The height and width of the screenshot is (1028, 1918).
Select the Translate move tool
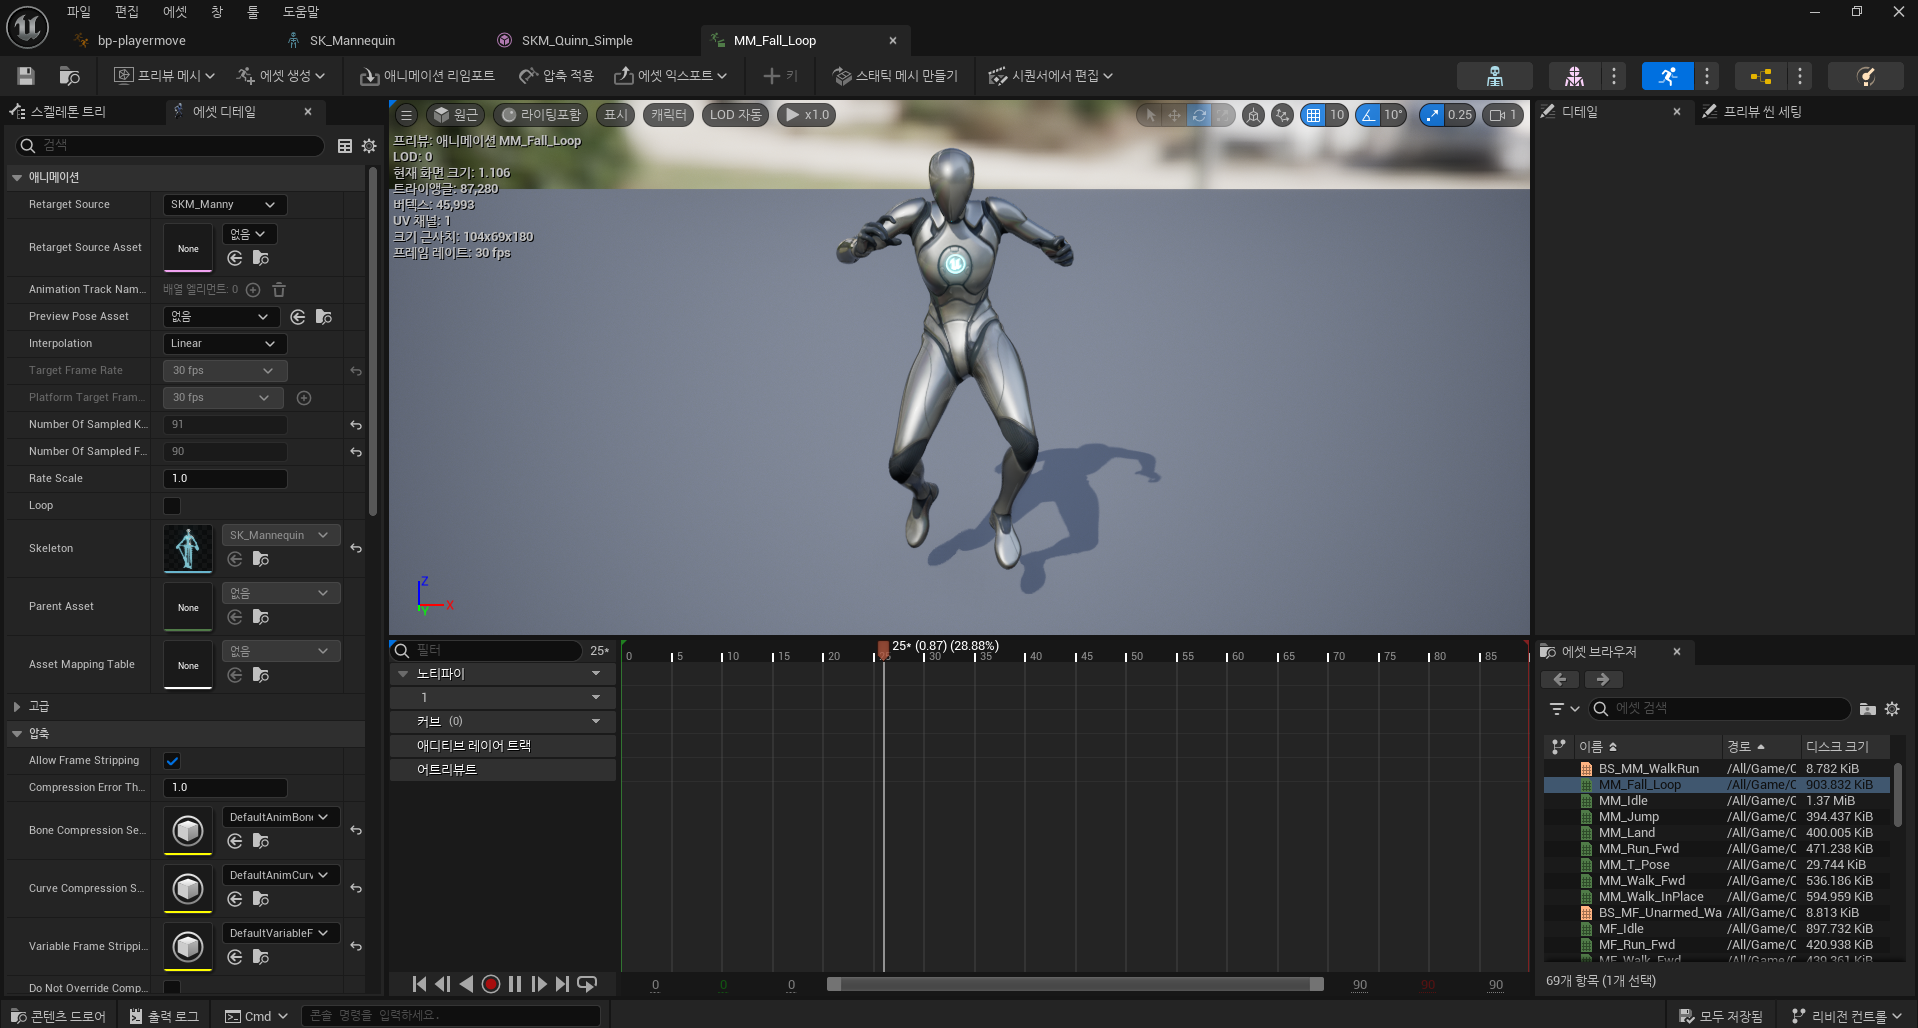(x=1174, y=115)
